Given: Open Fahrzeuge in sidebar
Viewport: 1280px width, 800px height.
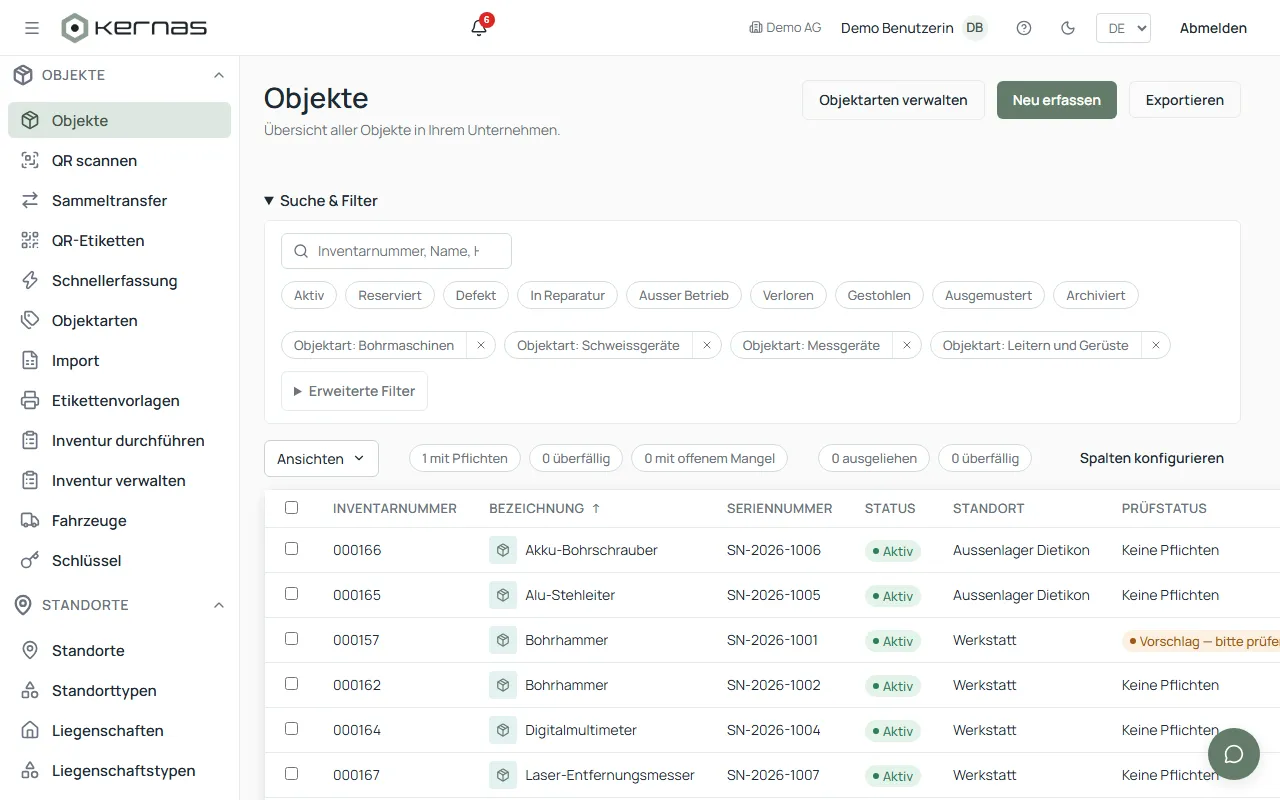Looking at the screenshot, I should pos(119,520).
